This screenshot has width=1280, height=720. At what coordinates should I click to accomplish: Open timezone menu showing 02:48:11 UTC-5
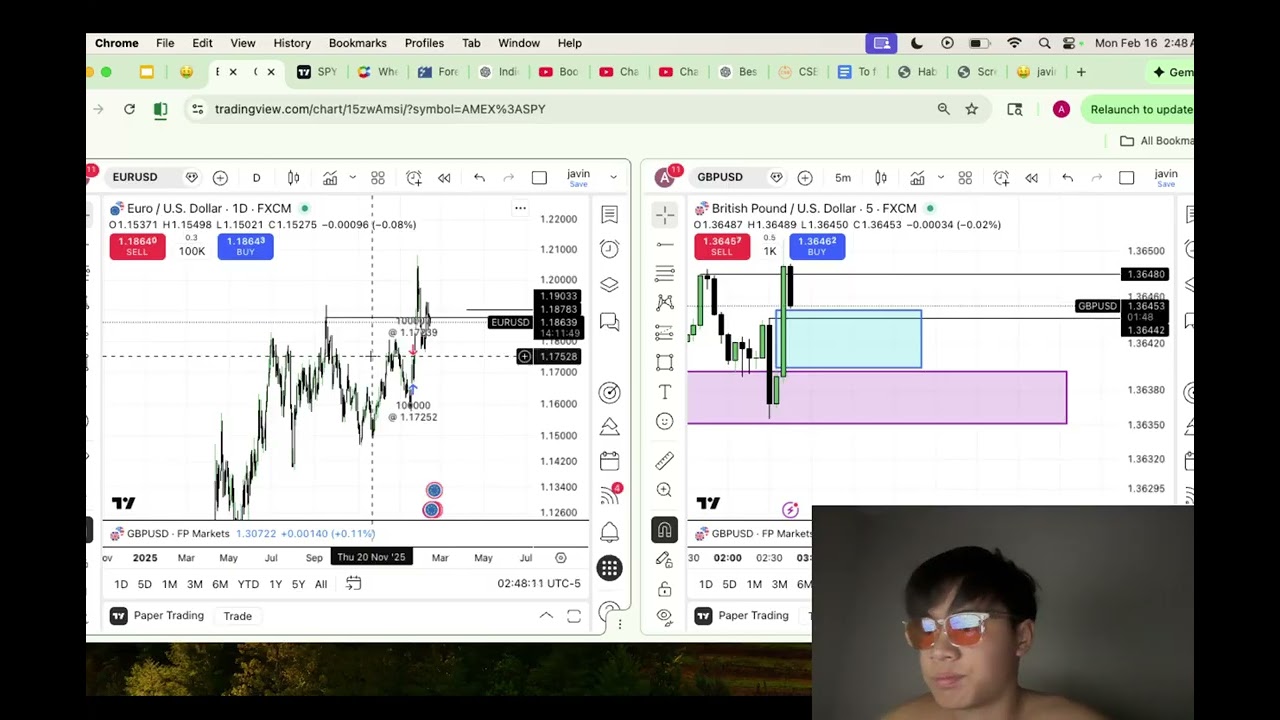[x=539, y=583]
